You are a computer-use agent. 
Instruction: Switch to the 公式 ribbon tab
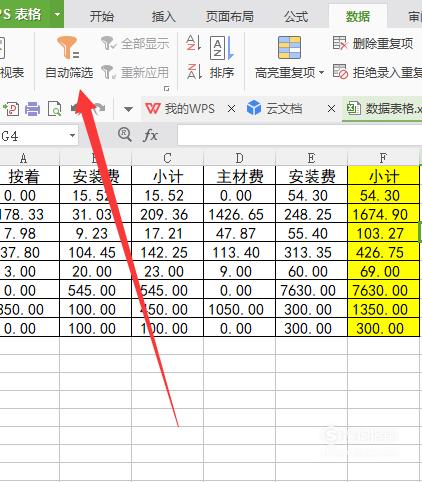[296, 16]
